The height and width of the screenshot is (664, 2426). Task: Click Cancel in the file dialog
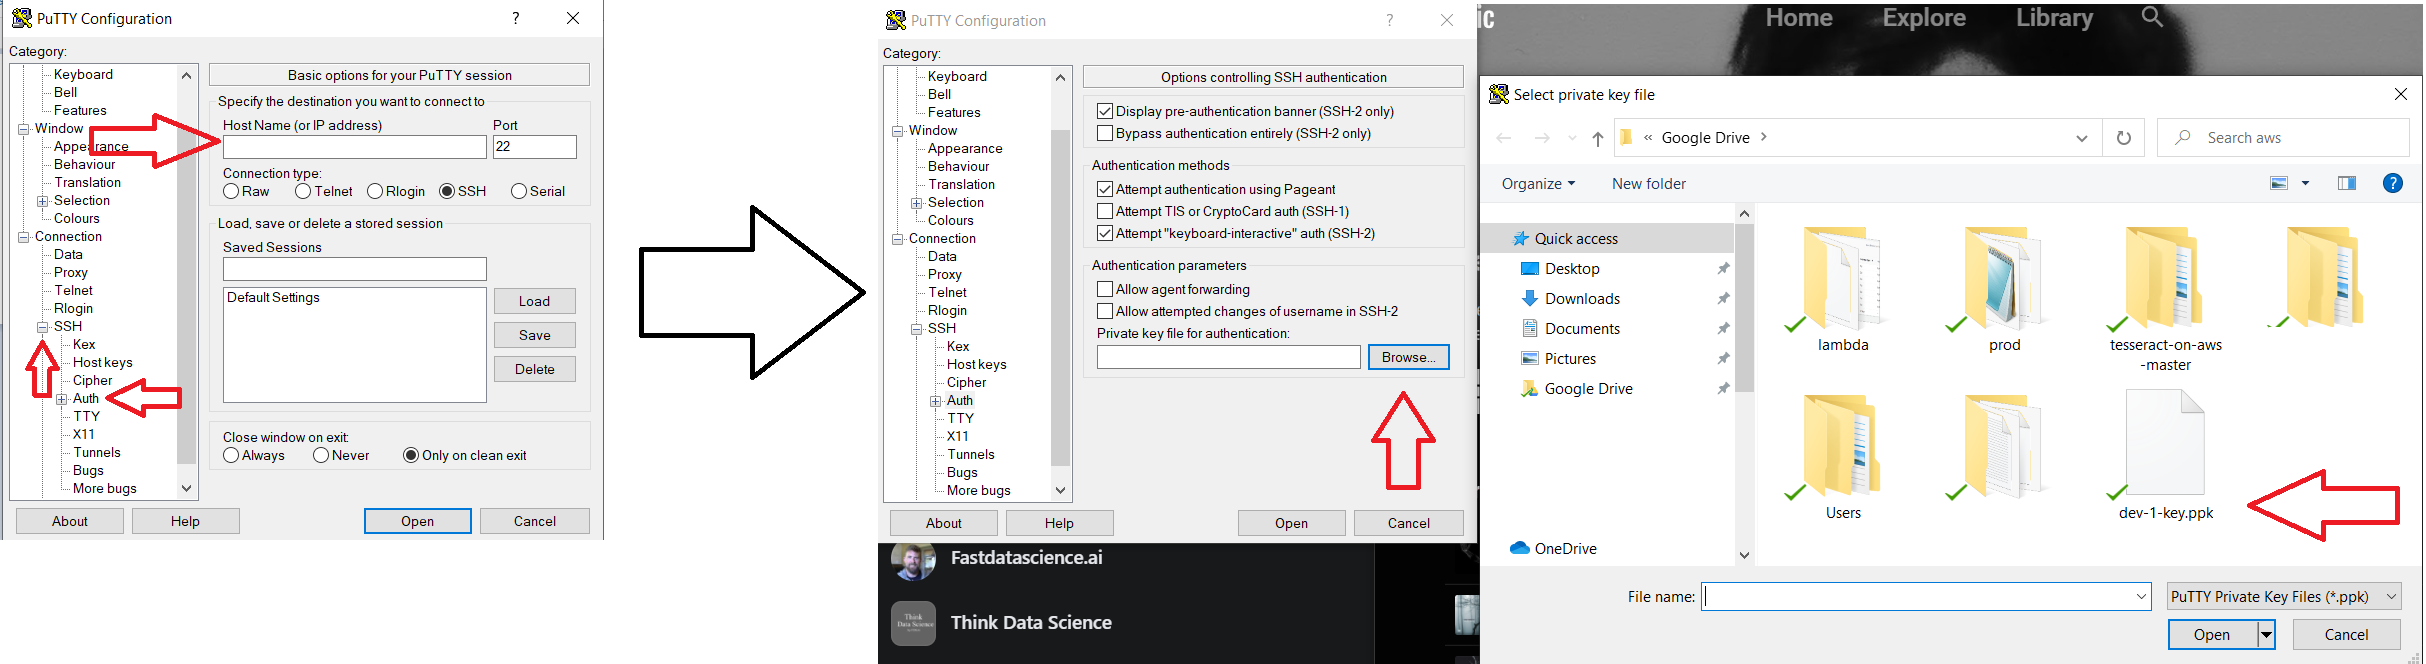click(x=2346, y=634)
